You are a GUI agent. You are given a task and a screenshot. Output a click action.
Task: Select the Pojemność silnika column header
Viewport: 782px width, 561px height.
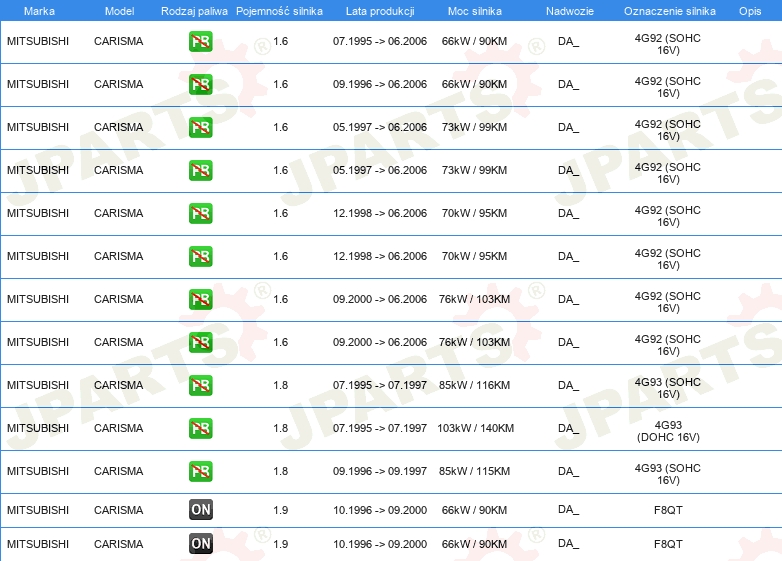coord(279,11)
